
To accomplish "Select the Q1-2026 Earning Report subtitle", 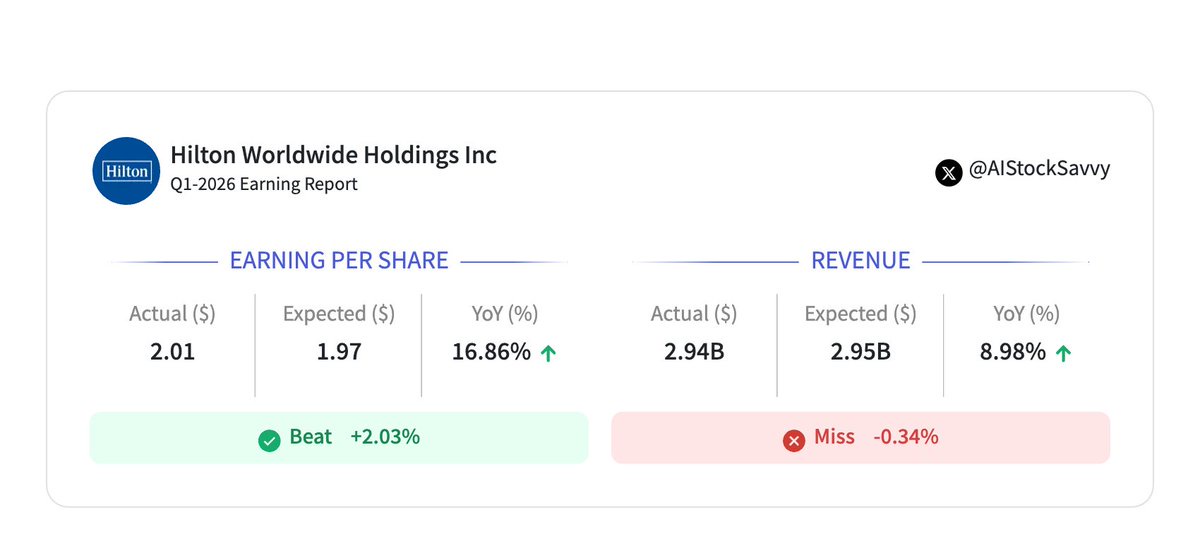I will click(x=264, y=185).
